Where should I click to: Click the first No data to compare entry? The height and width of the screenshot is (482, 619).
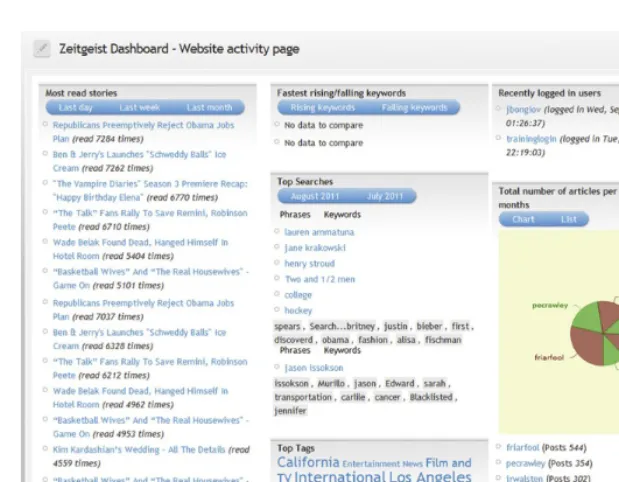click(x=324, y=125)
